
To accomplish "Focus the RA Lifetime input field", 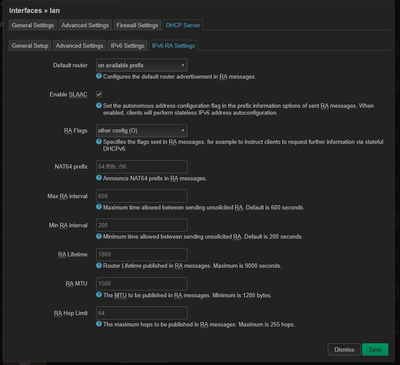I will click(x=142, y=254).
